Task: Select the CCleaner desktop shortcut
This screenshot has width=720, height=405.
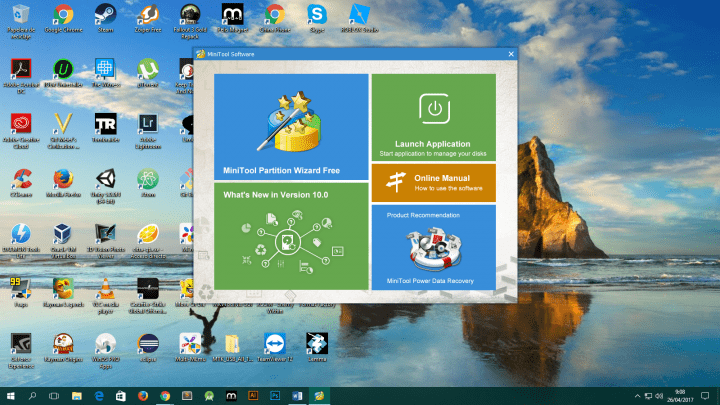Action: (21, 183)
